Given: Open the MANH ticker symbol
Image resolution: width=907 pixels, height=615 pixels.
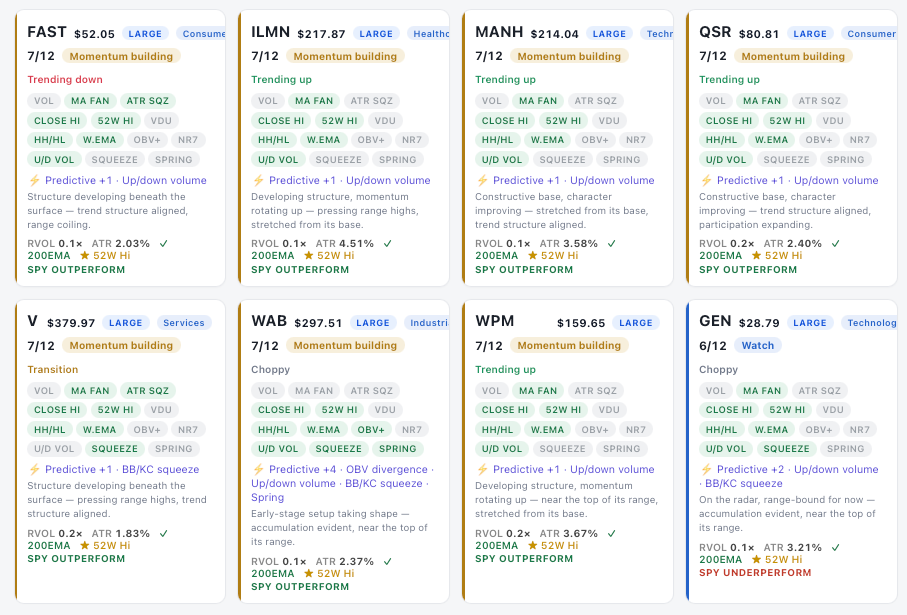Looking at the screenshot, I should (x=499, y=32).
